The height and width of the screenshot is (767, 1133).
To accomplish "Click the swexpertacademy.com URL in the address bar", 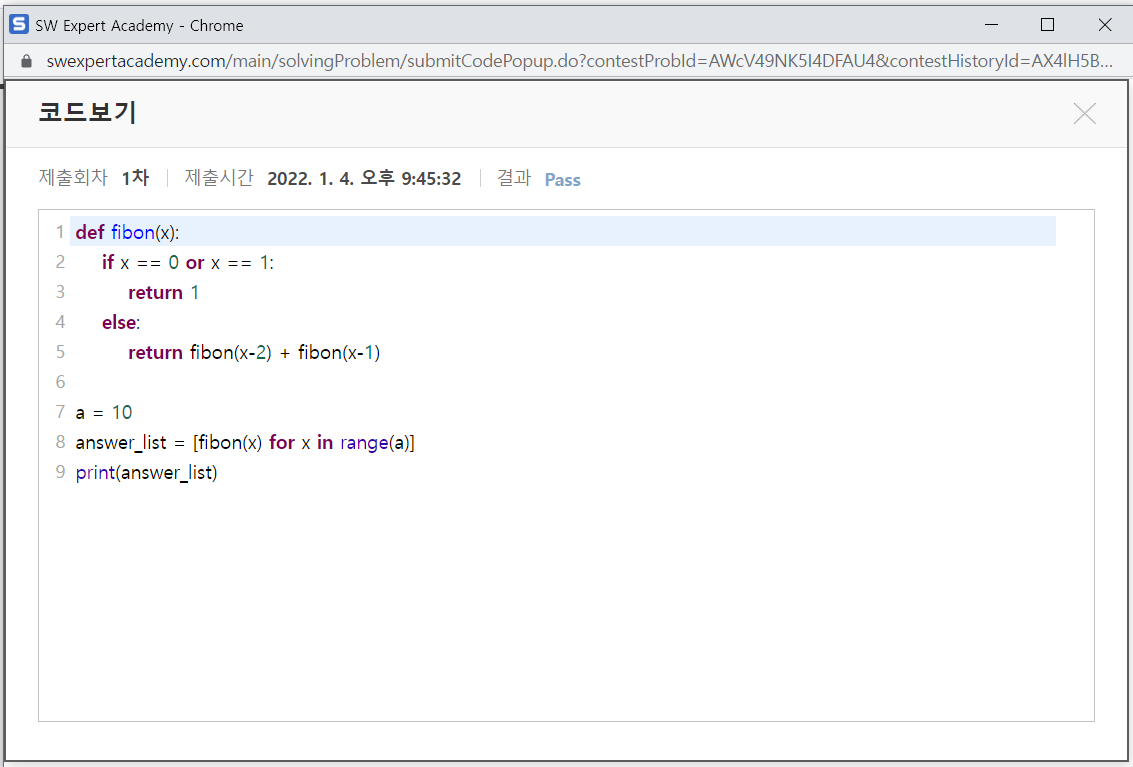I will coord(580,61).
